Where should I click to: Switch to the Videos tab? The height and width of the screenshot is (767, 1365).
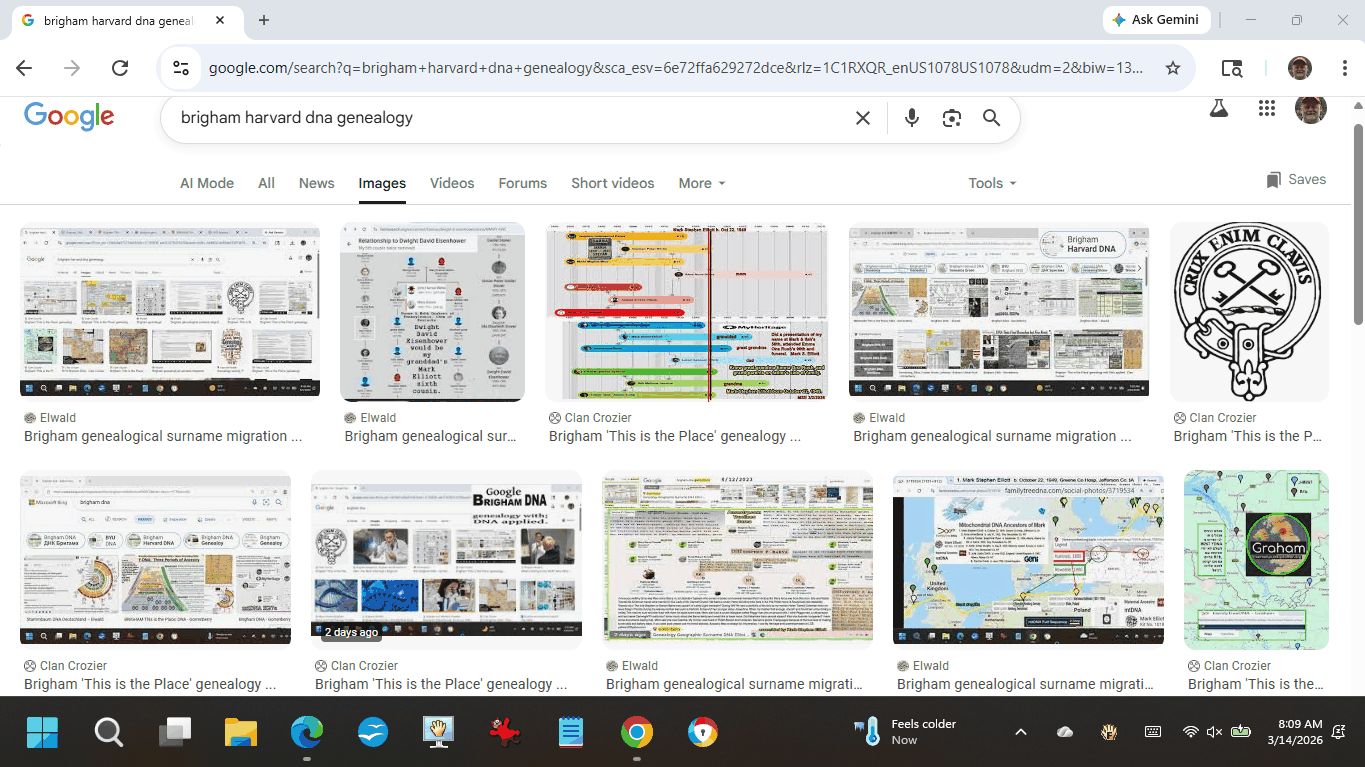pos(452,183)
